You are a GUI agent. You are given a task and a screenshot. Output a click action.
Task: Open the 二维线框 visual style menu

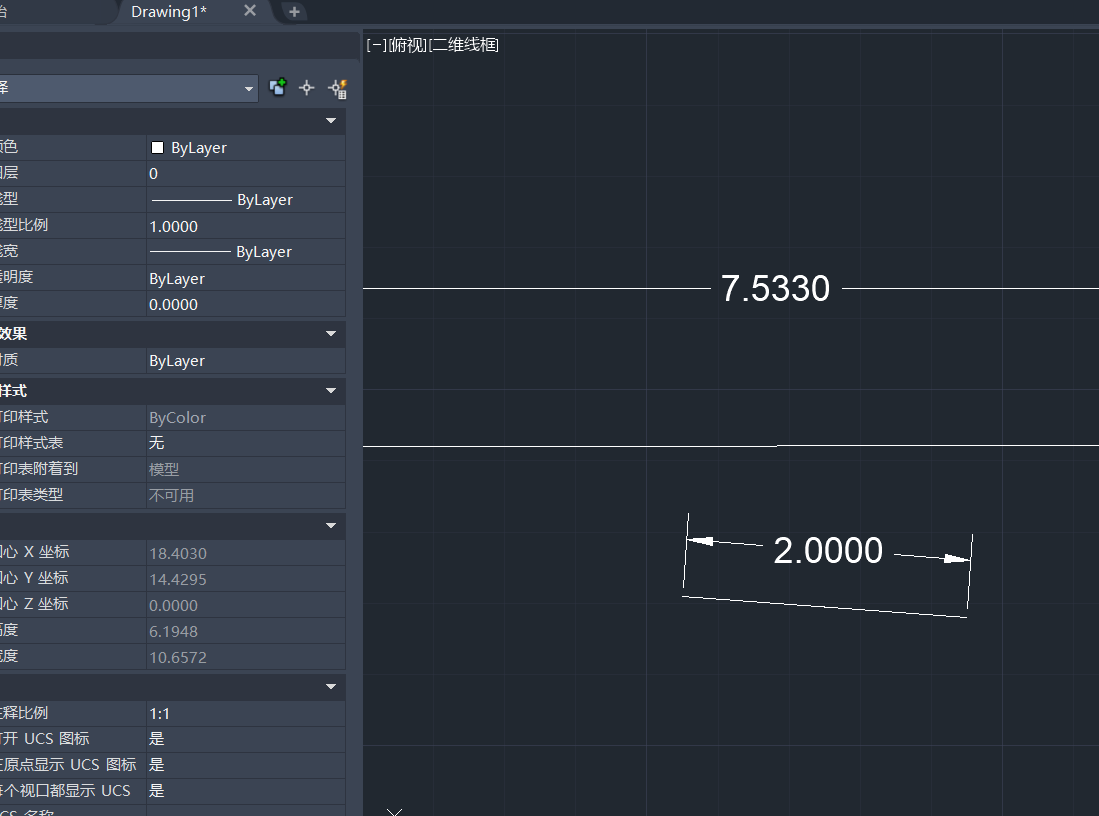tap(464, 45)
